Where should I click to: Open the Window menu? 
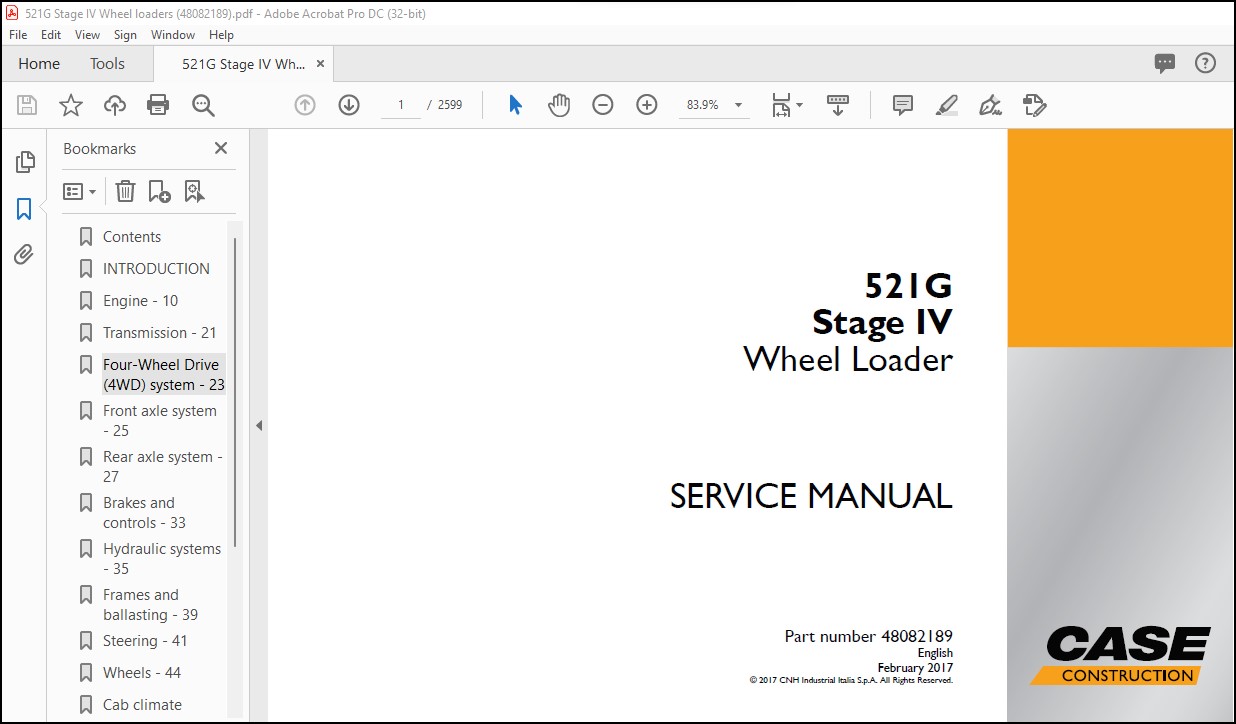tap(173, 34)
